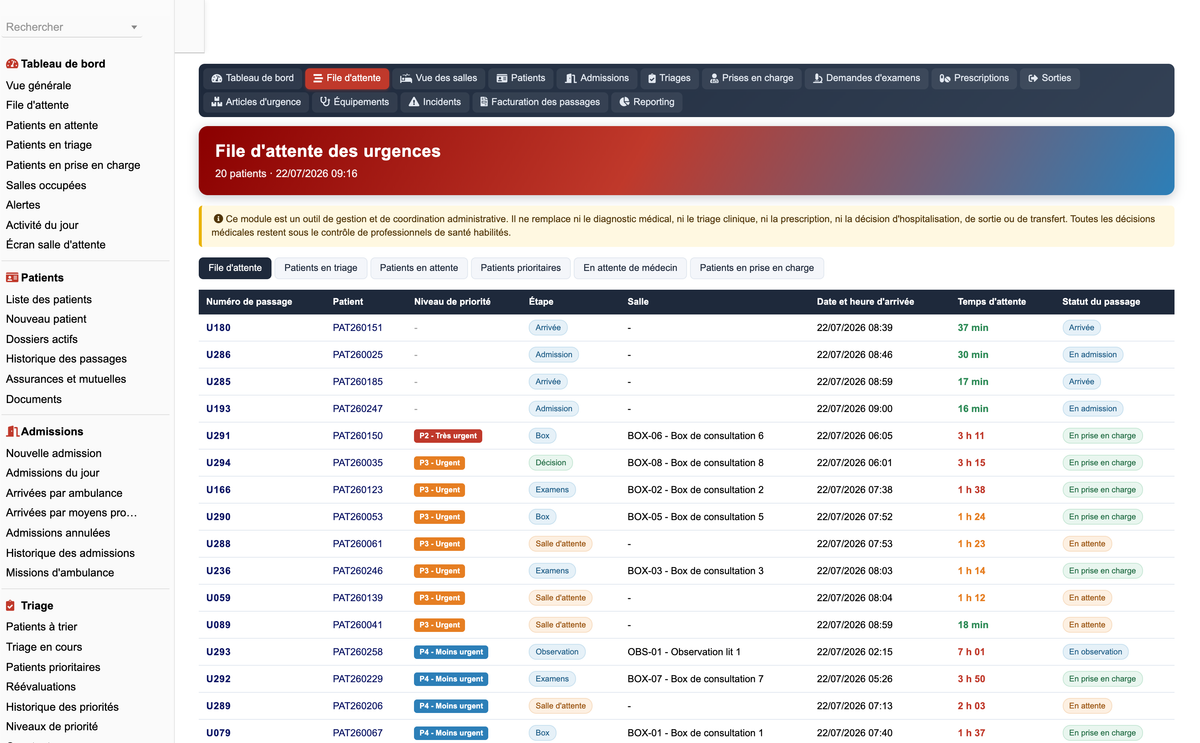The height and width of the screenshot is (743, 1200).
Task: Open Écran salle d'attente sidebar link
Action: pyautogui.click(x=56, y=245)
